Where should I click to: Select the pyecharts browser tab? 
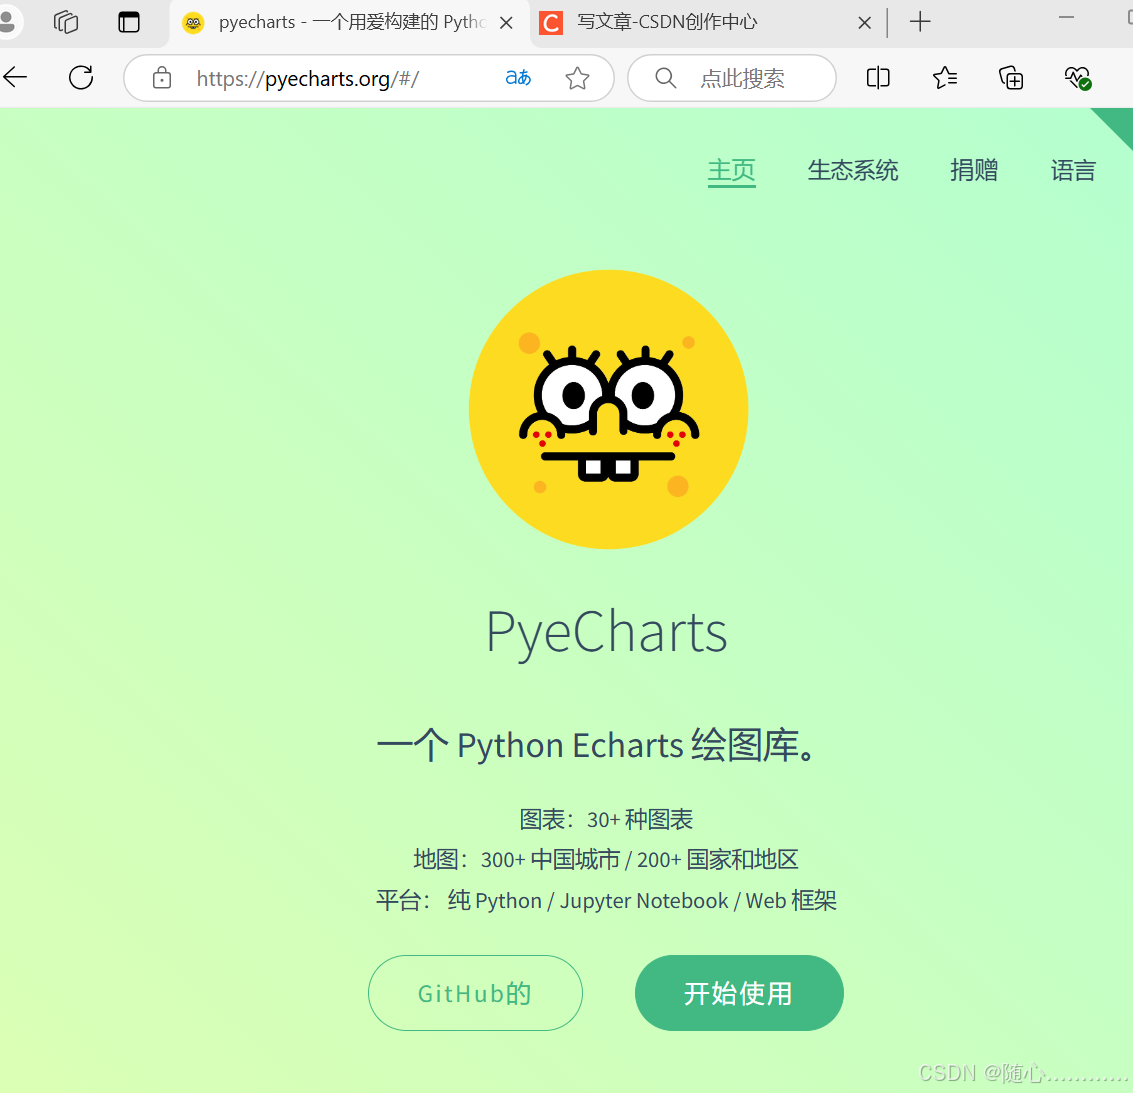350,24
